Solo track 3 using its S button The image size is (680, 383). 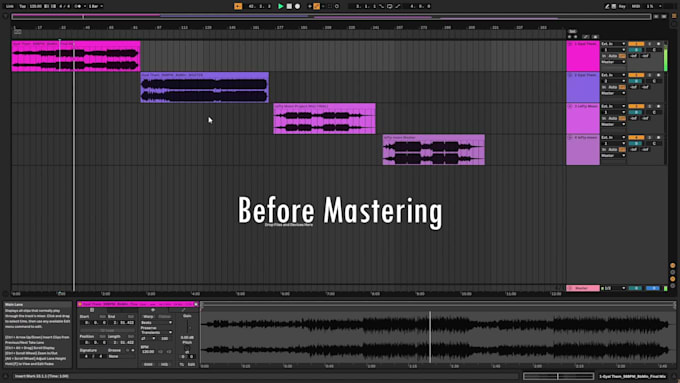(650, 106)
